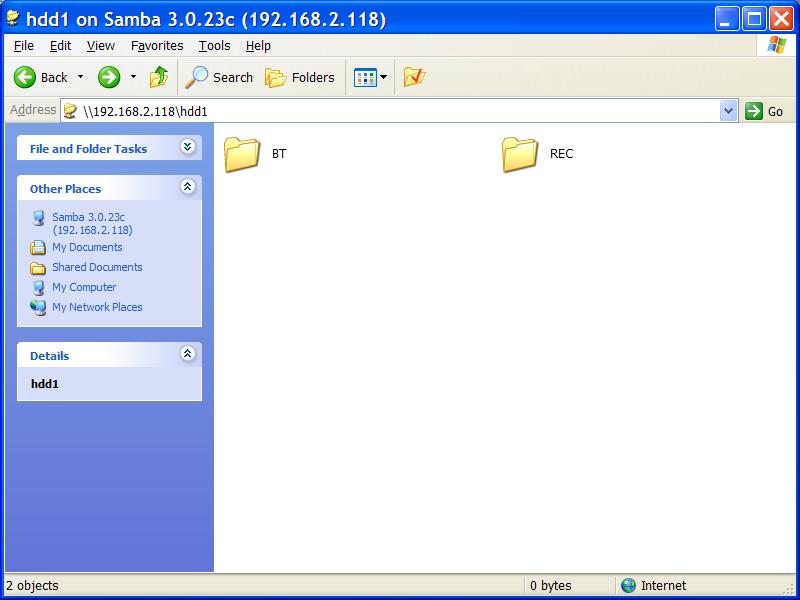The width and height of the screenshot is (800, 600).
Task: Toggle the Folders pane
Action: tap(300, 78)
